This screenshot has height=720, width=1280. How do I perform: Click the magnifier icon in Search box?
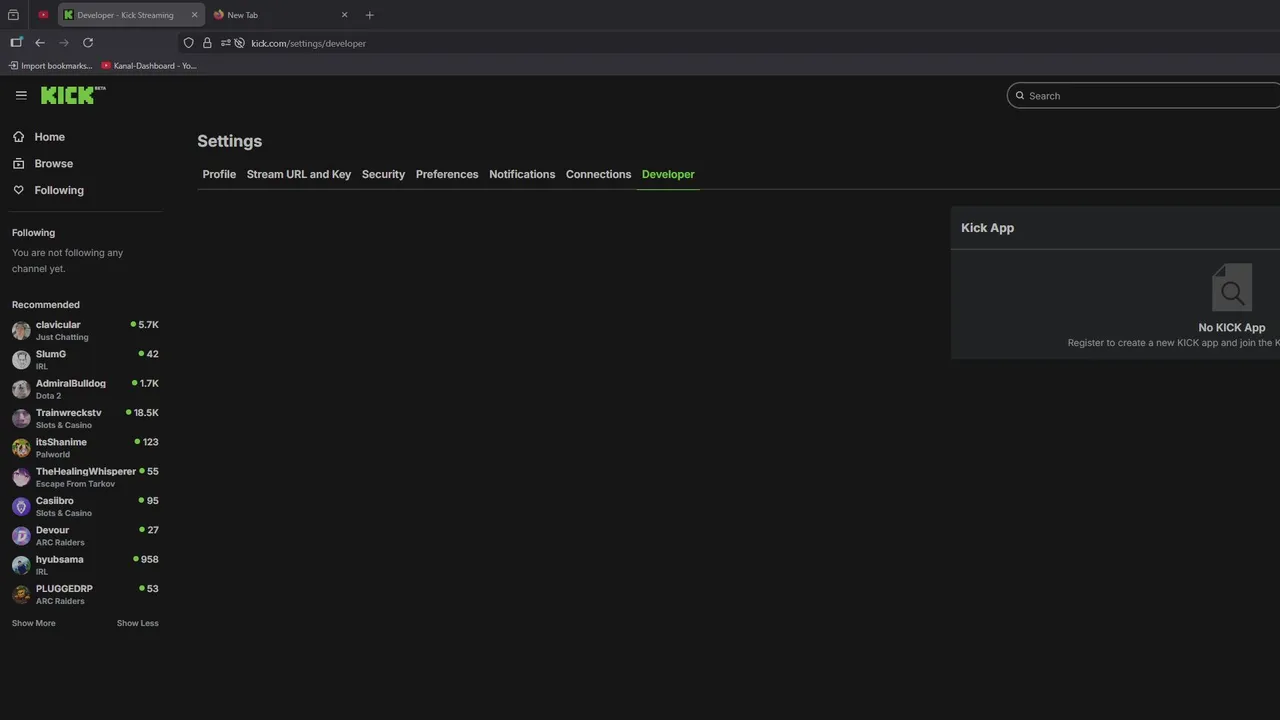[x=1020, y=96]
